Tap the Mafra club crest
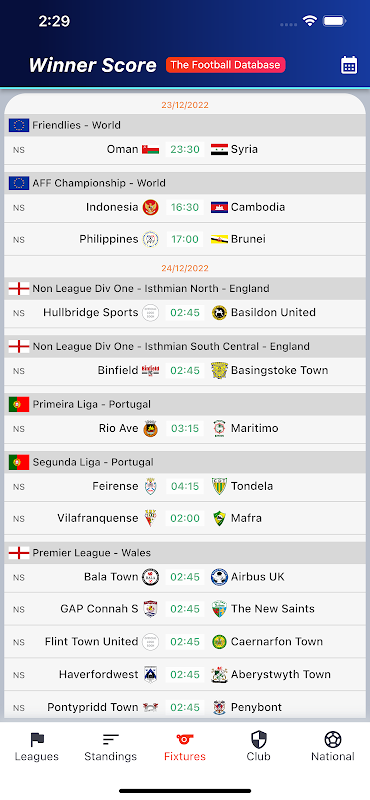 coord(219,518)
